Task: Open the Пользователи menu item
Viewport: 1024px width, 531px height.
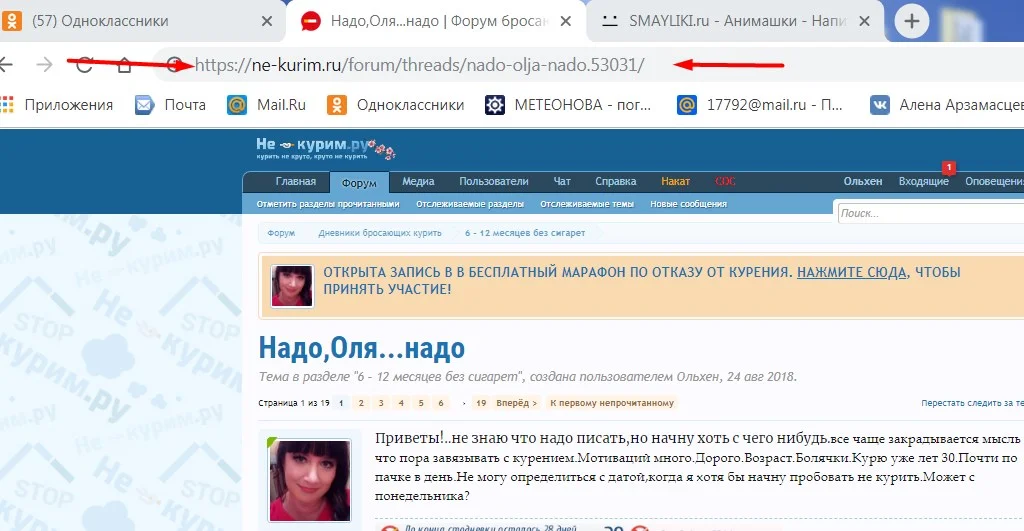Action: pos(494,182)
